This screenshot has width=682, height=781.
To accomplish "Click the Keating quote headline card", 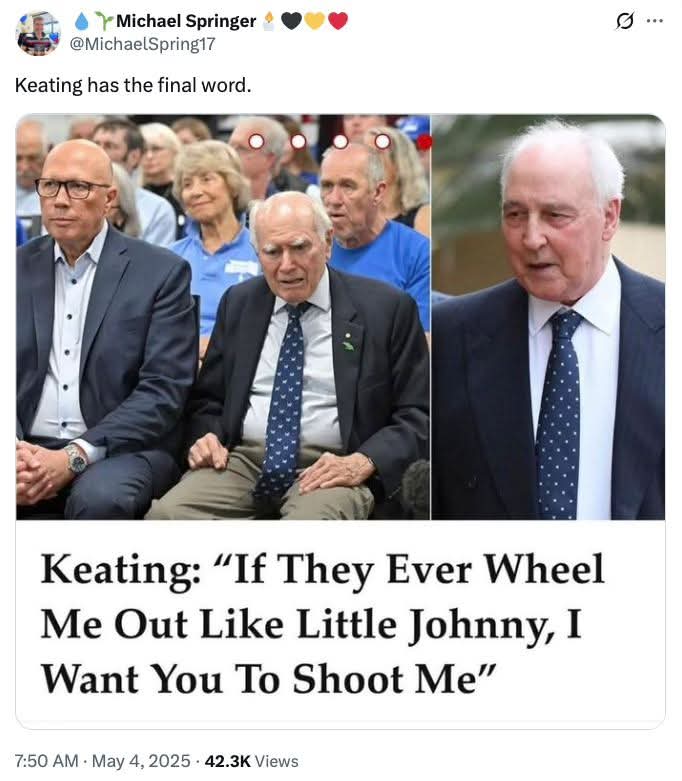I will tap(341, 624).
